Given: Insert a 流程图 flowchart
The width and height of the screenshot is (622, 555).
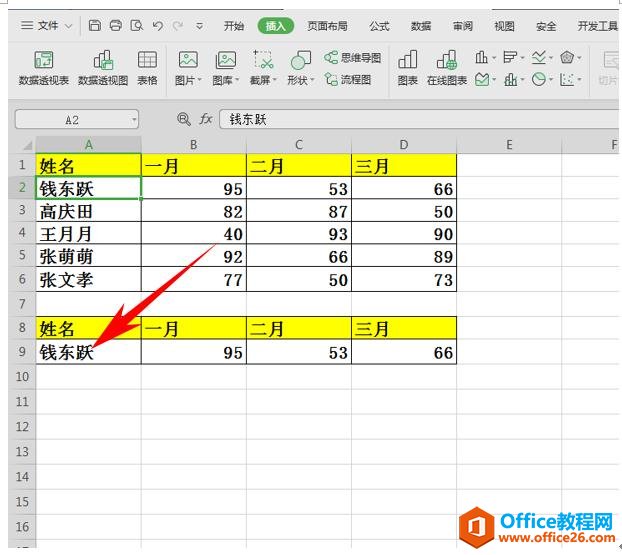Looking at the screenshot, I should [348, 79].
